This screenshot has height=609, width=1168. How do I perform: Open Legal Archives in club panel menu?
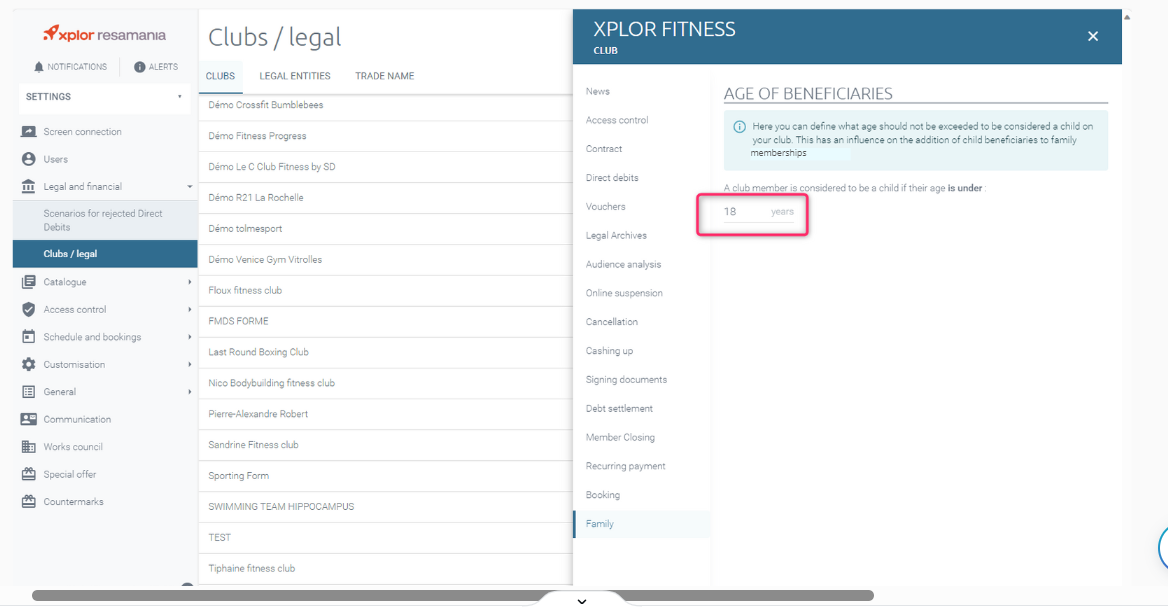coord(616,236)
